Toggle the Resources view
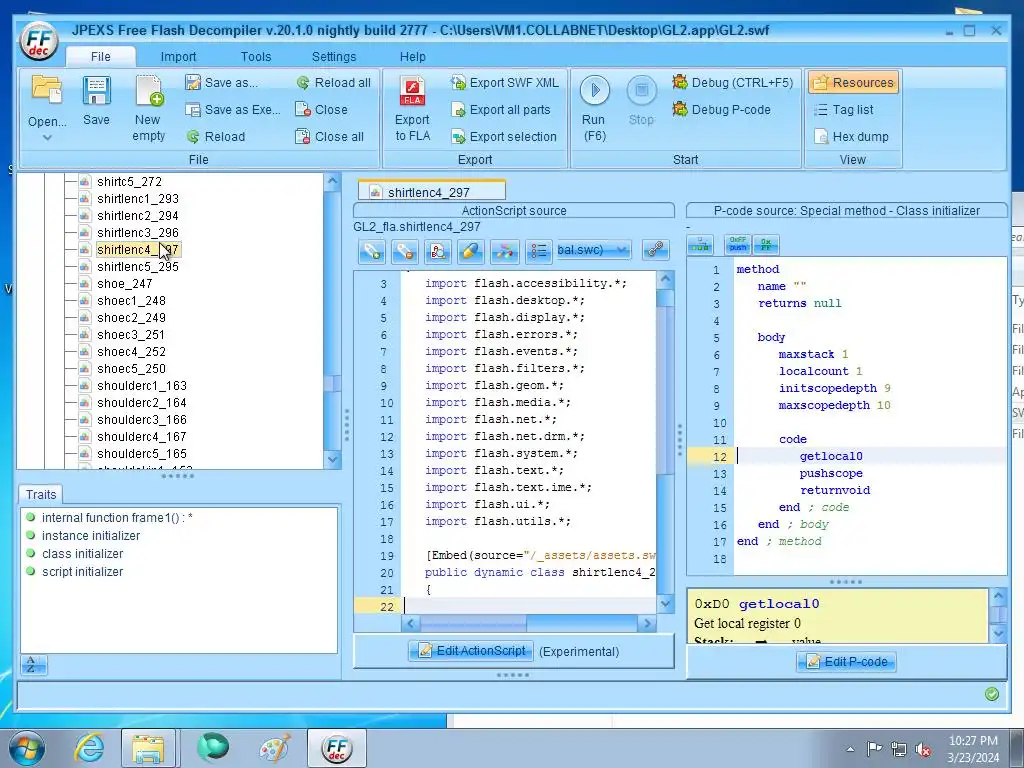Screen dimensions: 1024x768 pyautogui.click(x=854, y=82)
